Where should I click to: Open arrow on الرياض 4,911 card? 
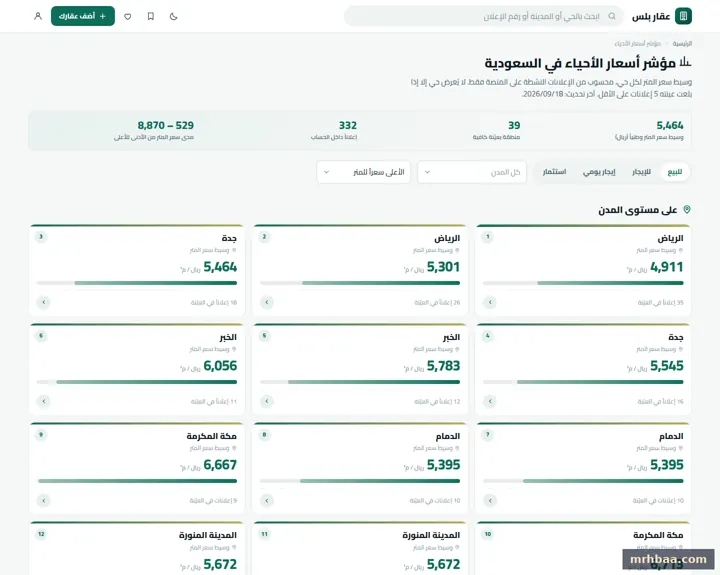click(490, 302)
